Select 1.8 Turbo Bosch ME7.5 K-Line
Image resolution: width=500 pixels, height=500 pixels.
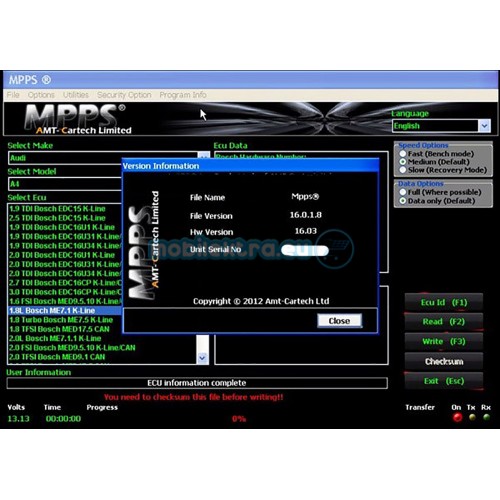coord(61,320)
